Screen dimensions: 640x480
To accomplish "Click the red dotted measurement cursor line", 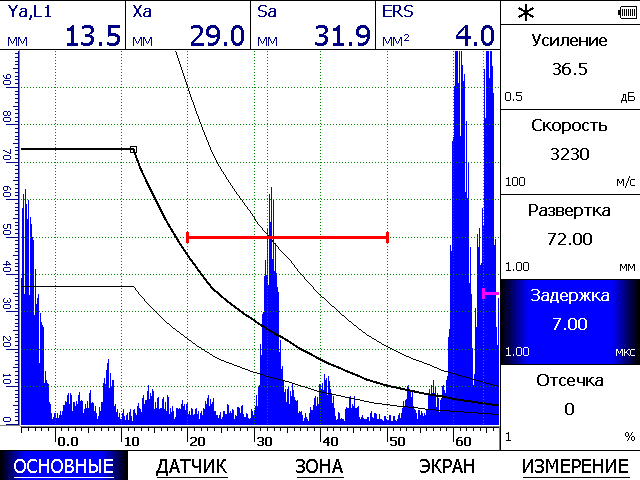I will click(x=268, y=238).
